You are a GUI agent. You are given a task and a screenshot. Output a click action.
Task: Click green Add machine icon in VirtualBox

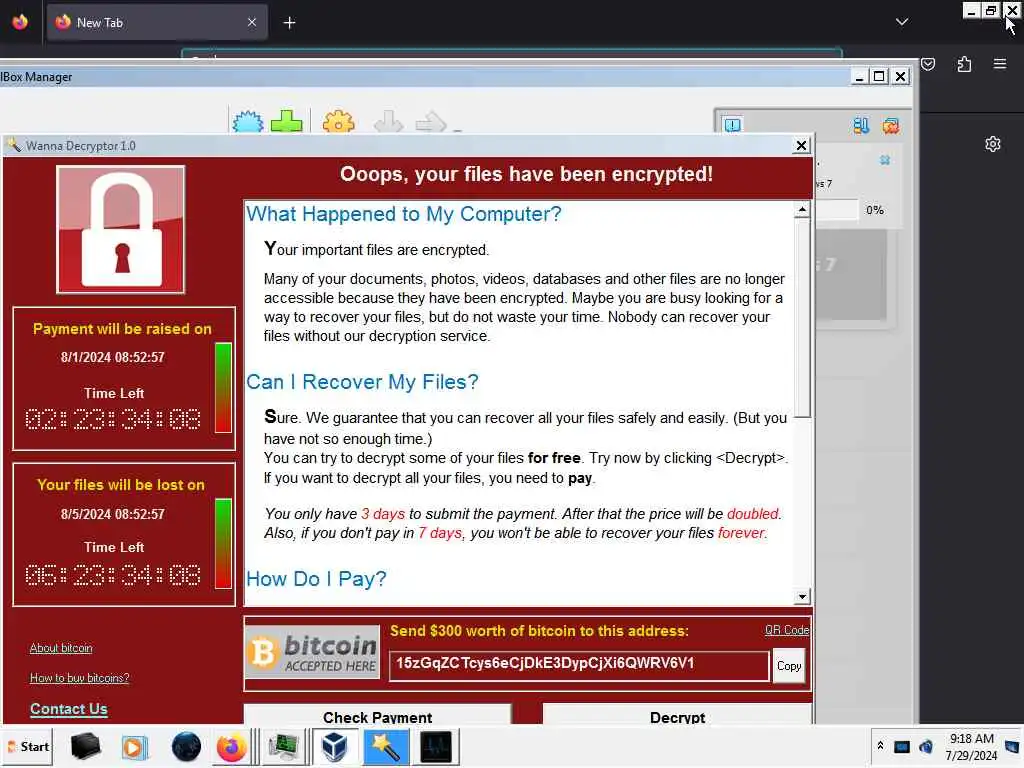coord(287,122)
